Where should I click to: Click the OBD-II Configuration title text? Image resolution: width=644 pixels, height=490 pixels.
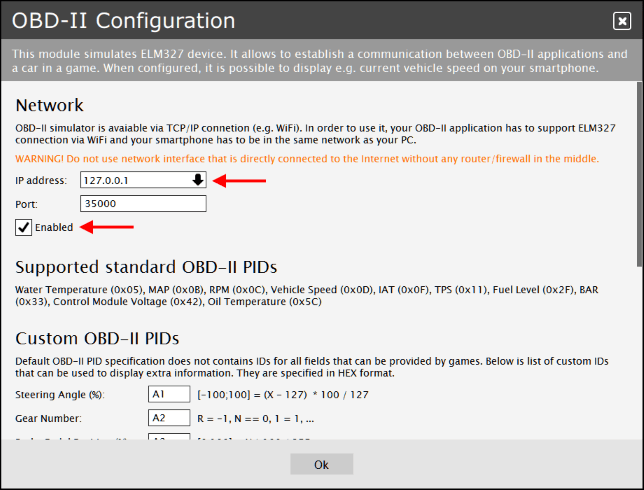tap(124, 21)
